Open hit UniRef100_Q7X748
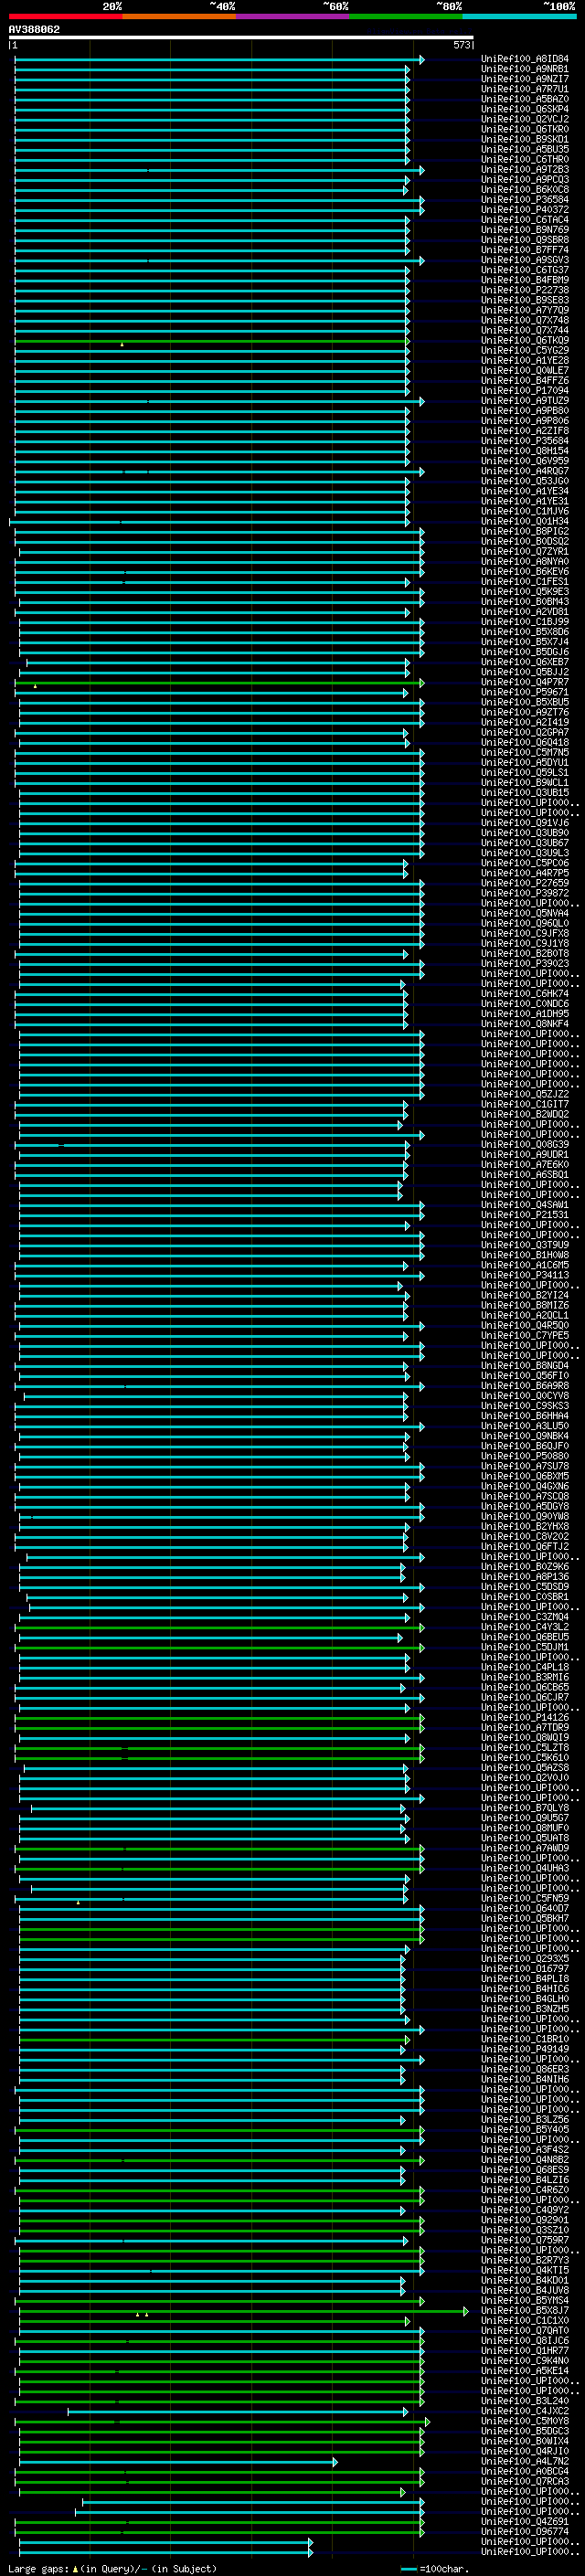The width and height of the screenshot is (585, 2576). 525,320
